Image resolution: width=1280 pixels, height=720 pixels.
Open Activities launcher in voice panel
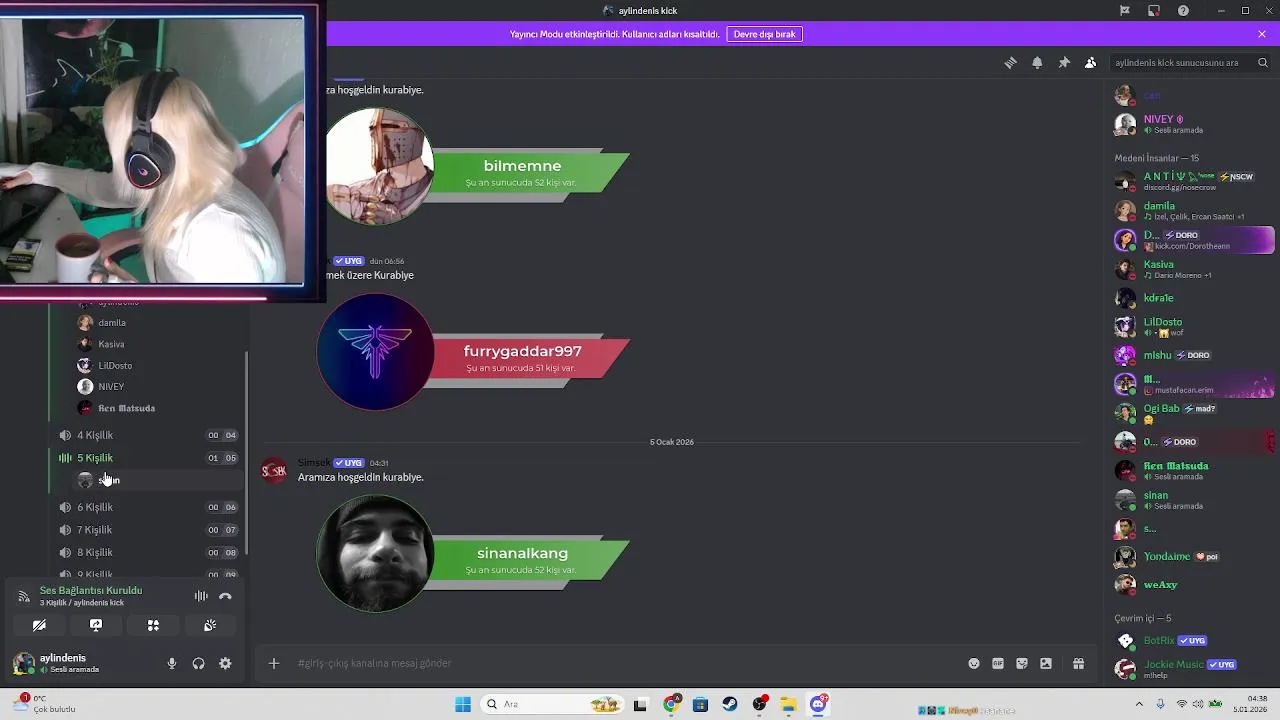(153, 625)
